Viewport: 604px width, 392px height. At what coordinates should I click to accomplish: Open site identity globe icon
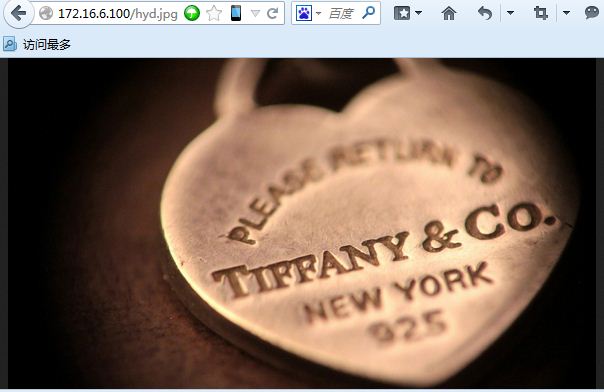coord(46,13)
